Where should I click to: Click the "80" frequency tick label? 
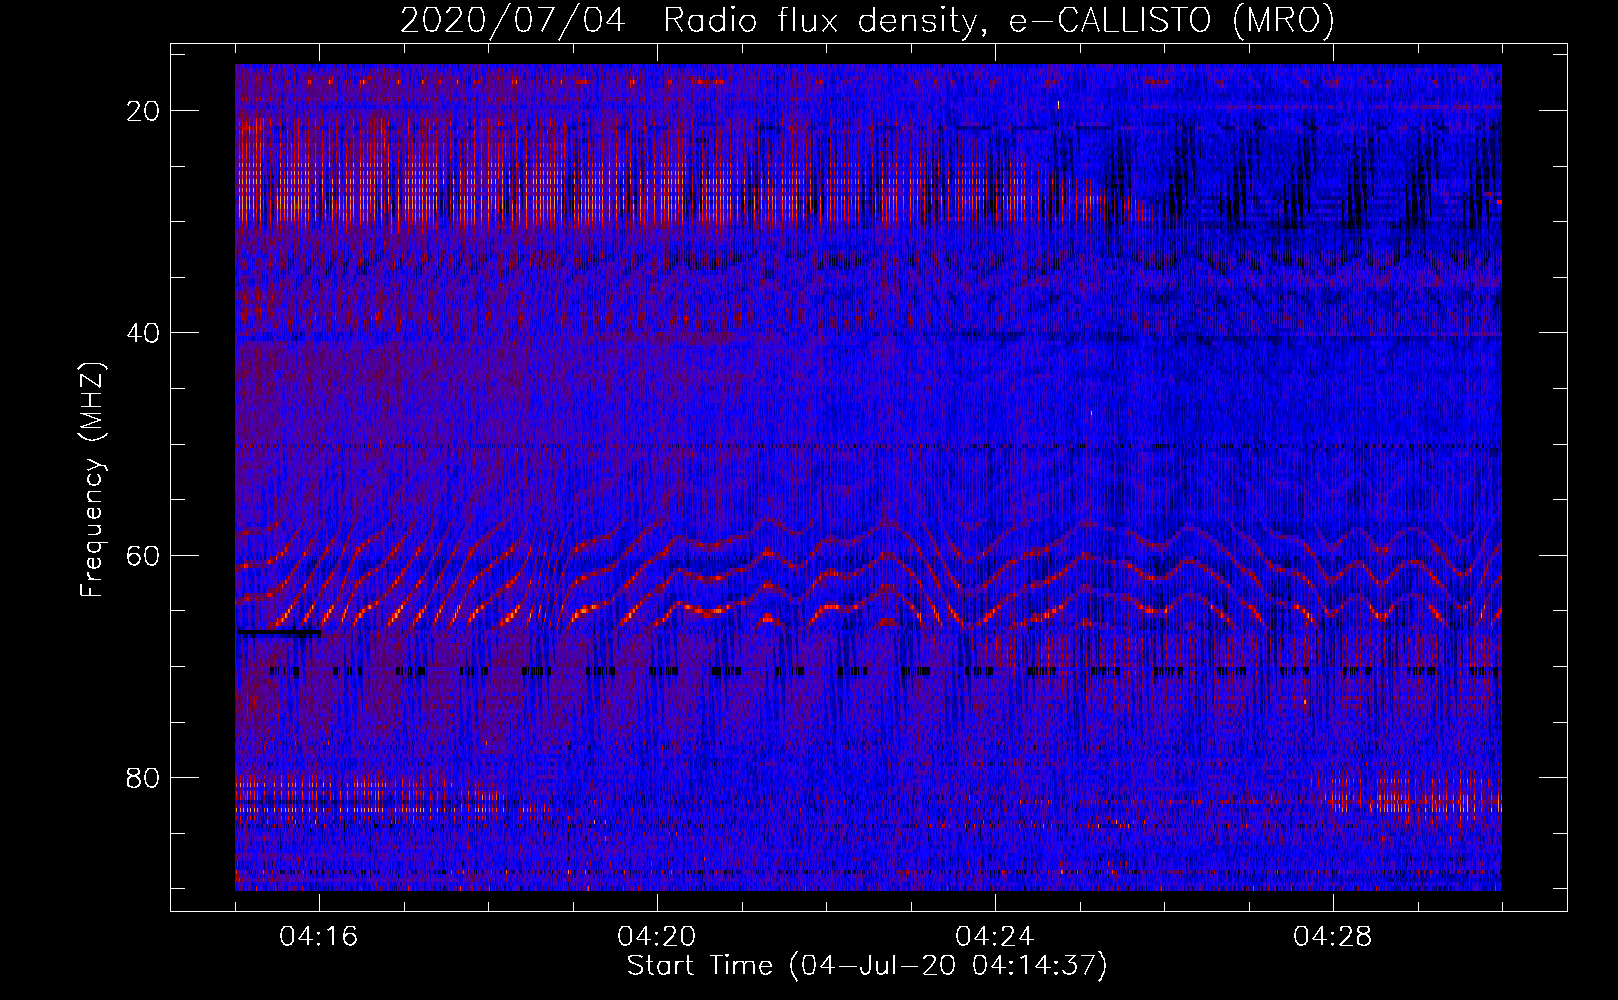click(x=144, y=778)
